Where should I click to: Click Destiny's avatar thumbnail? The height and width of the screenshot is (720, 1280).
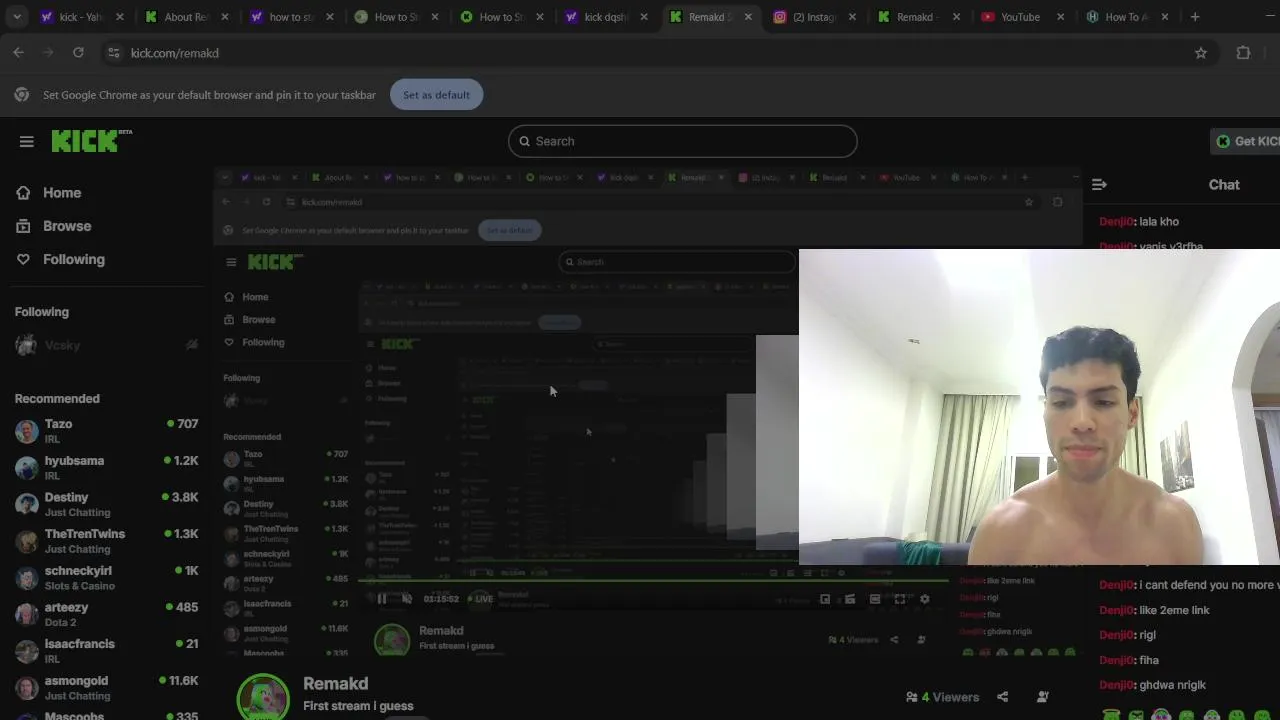click(27, 504)
